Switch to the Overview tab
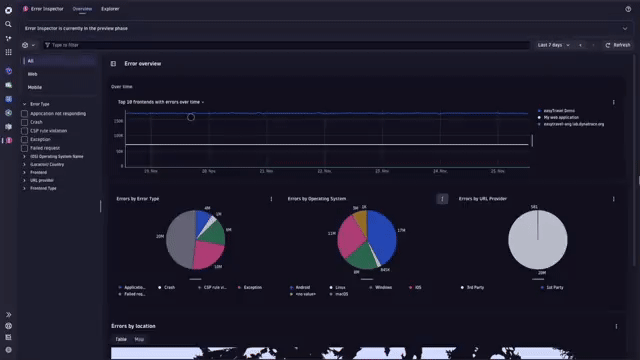The width and height of the screenshot is (640, 360). pos(82,9)
